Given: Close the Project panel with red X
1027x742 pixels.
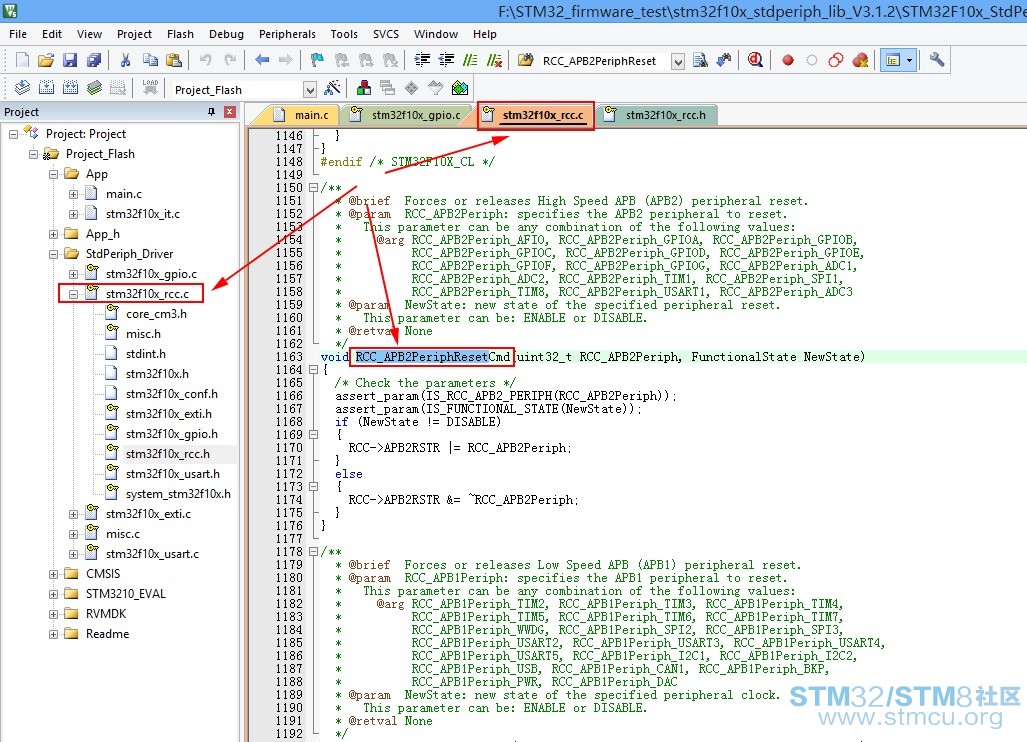Looking at the screenshot, I should [229, 112].
